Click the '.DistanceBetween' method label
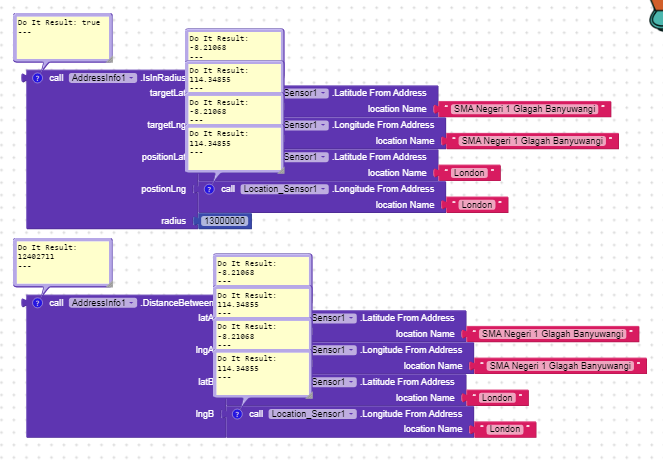 tap(177, 303)
